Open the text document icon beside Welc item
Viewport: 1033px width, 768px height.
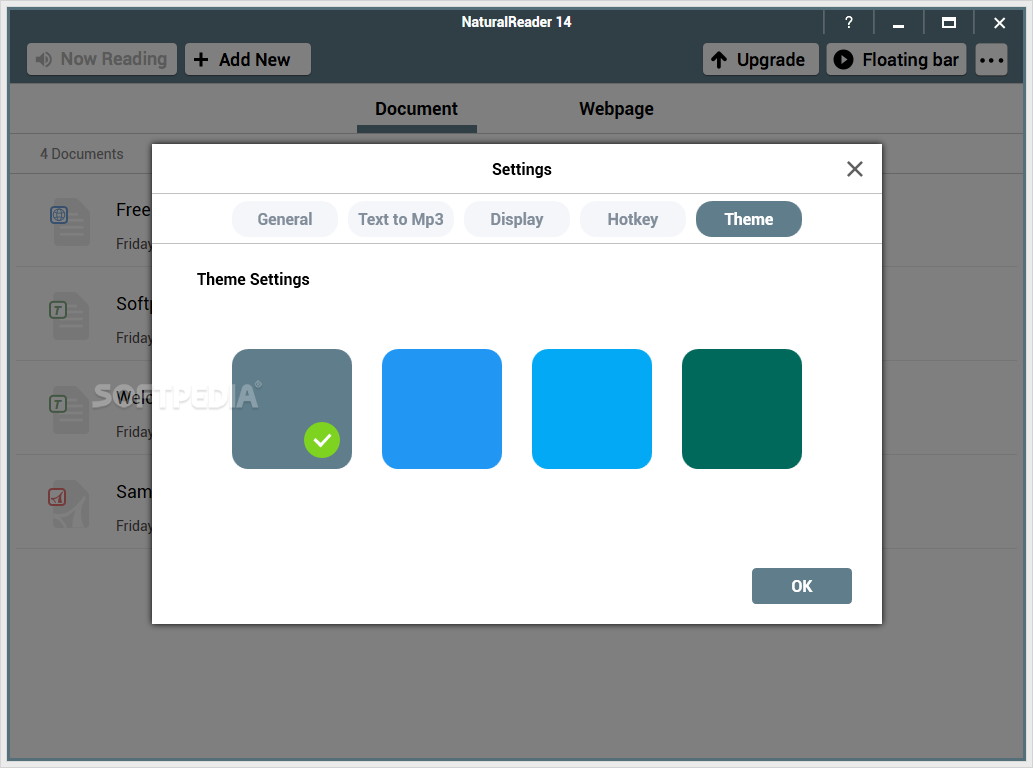70,410
